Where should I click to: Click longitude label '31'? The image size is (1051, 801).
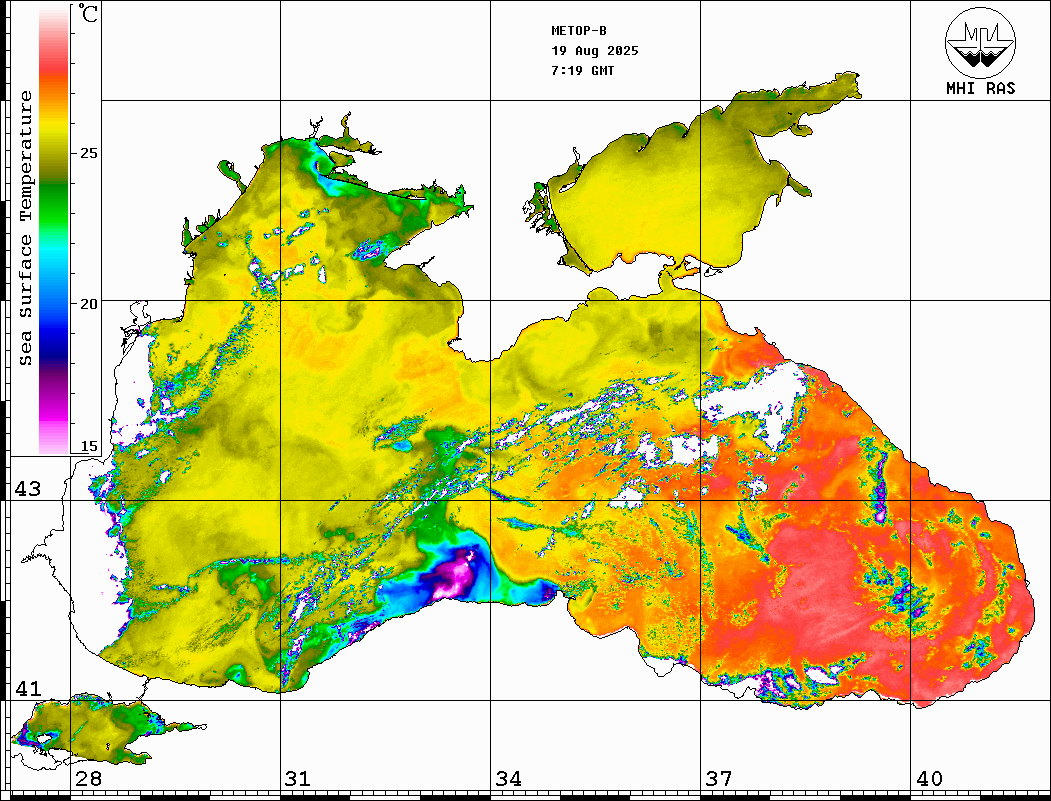pyautogui.click(x=298, y=779)
